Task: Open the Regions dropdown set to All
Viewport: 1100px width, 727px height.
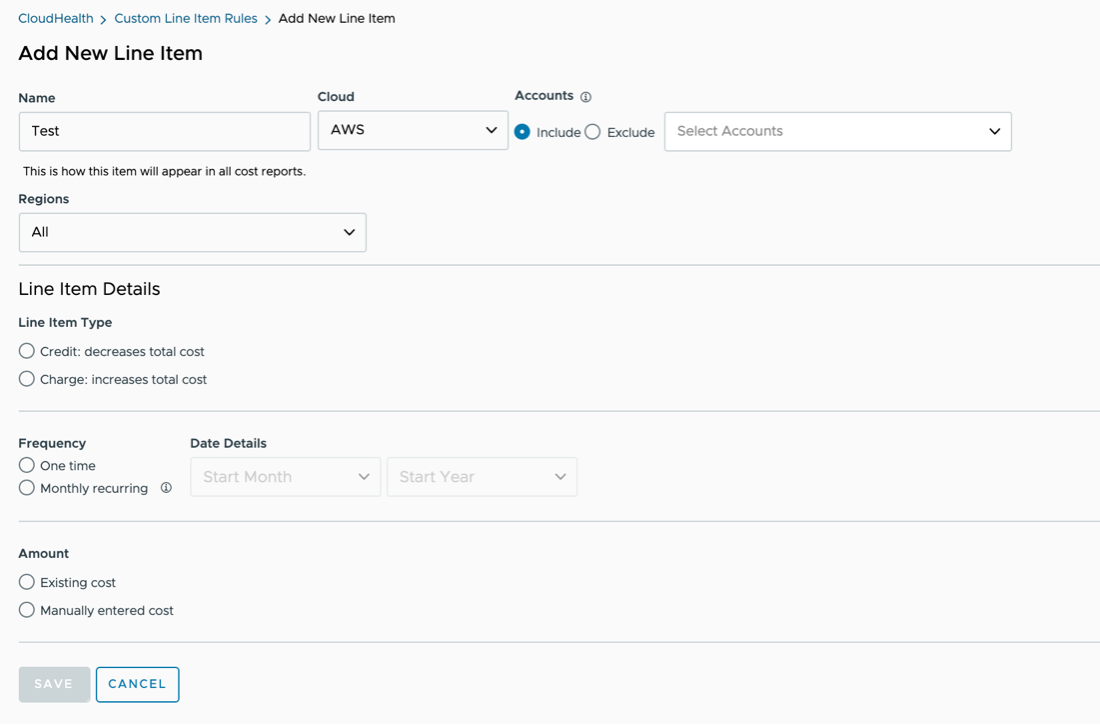Action: [192, 232]
